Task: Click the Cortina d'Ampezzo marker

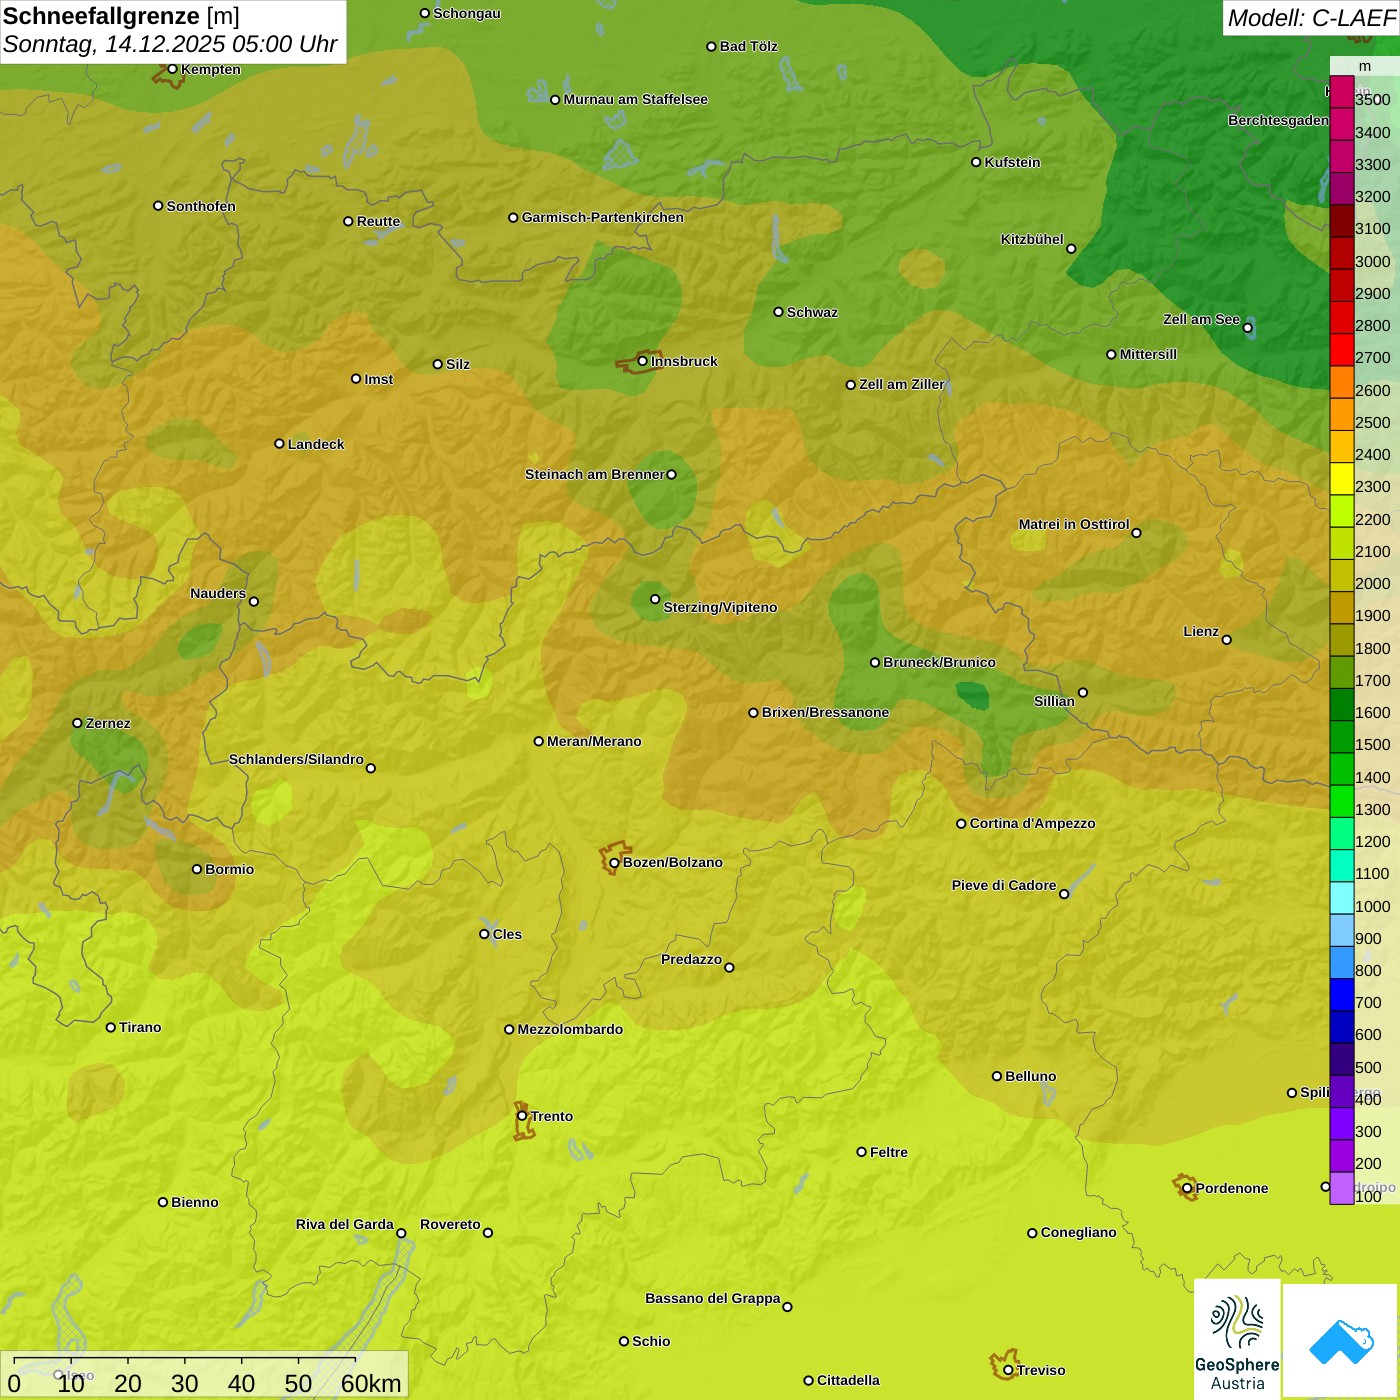Action: [x=961, y=824]
